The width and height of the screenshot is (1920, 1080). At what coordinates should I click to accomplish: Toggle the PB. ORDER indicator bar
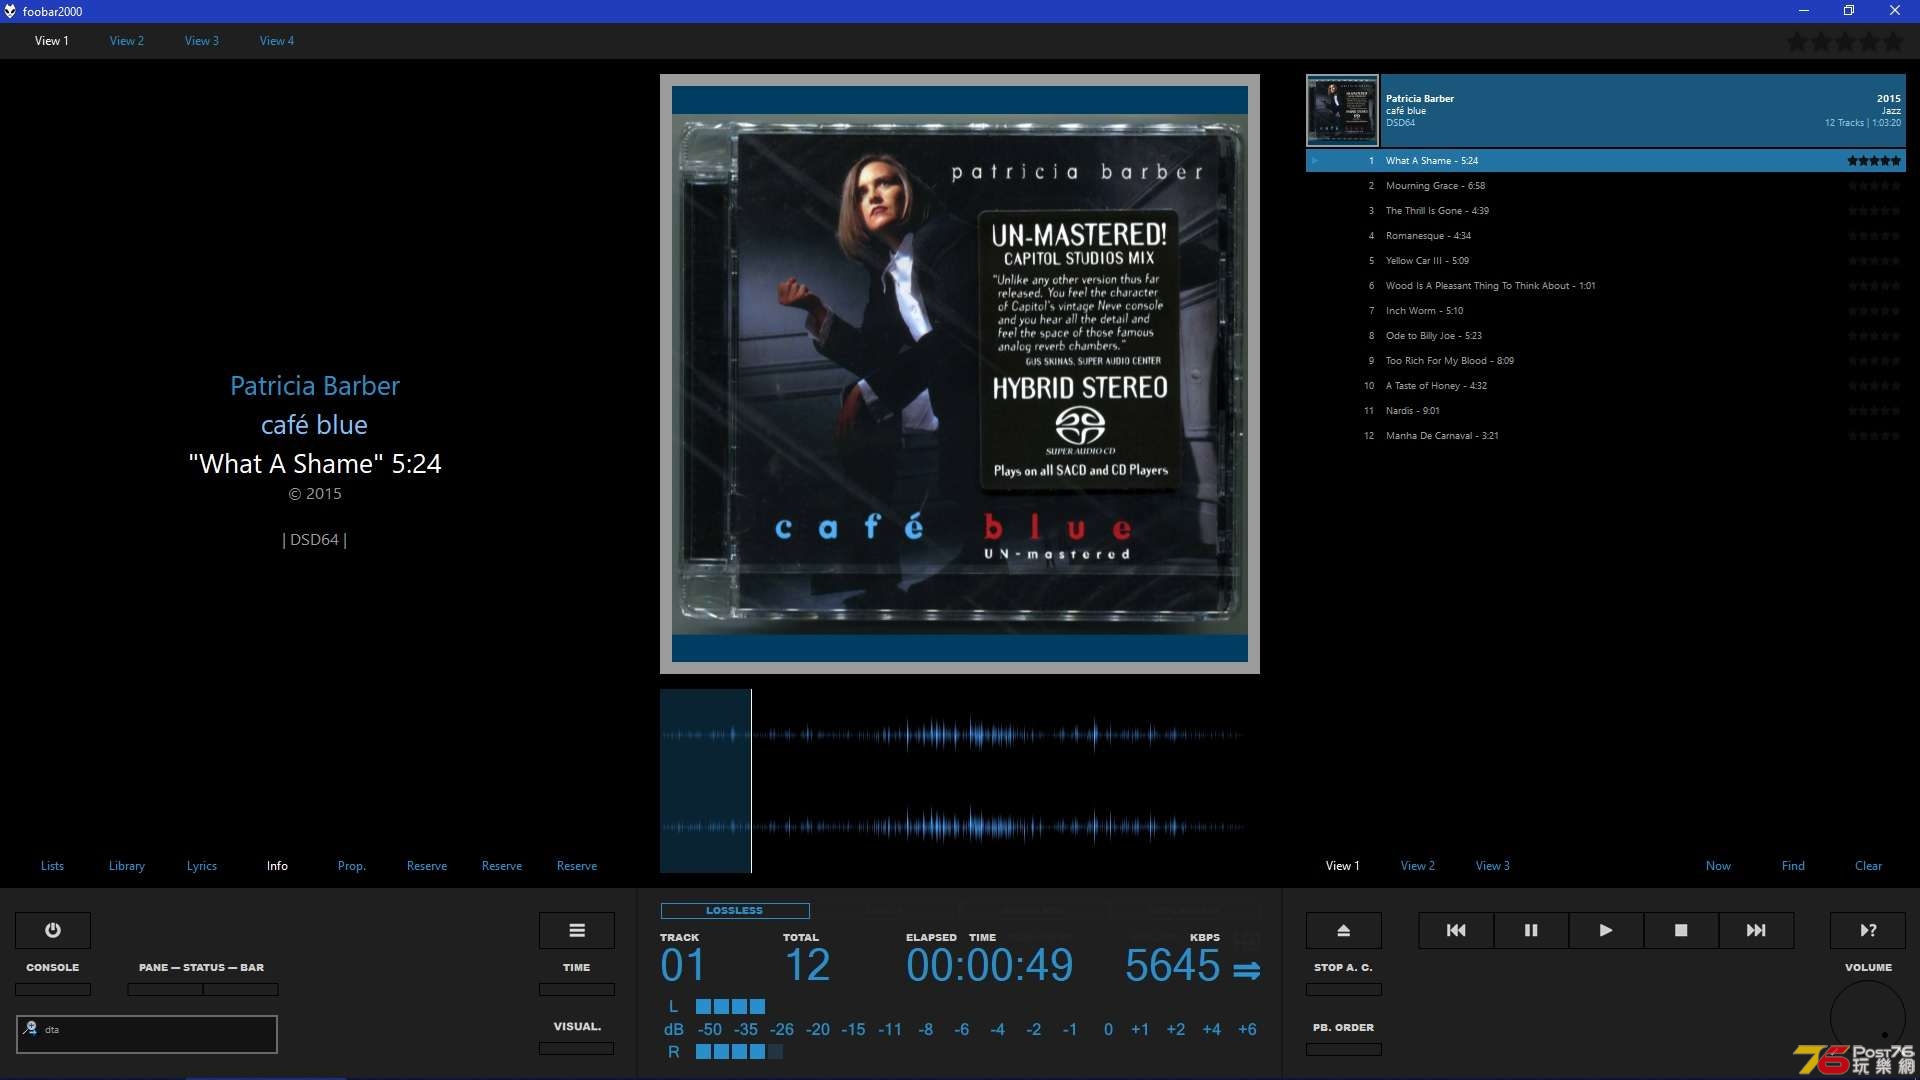pos(1344,1049)
